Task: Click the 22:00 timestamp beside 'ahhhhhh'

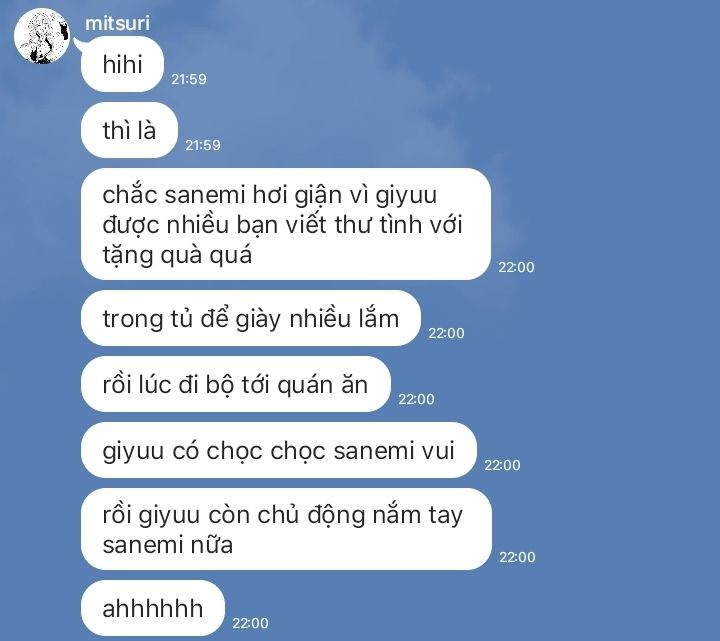Action: (x=250, y=623)
